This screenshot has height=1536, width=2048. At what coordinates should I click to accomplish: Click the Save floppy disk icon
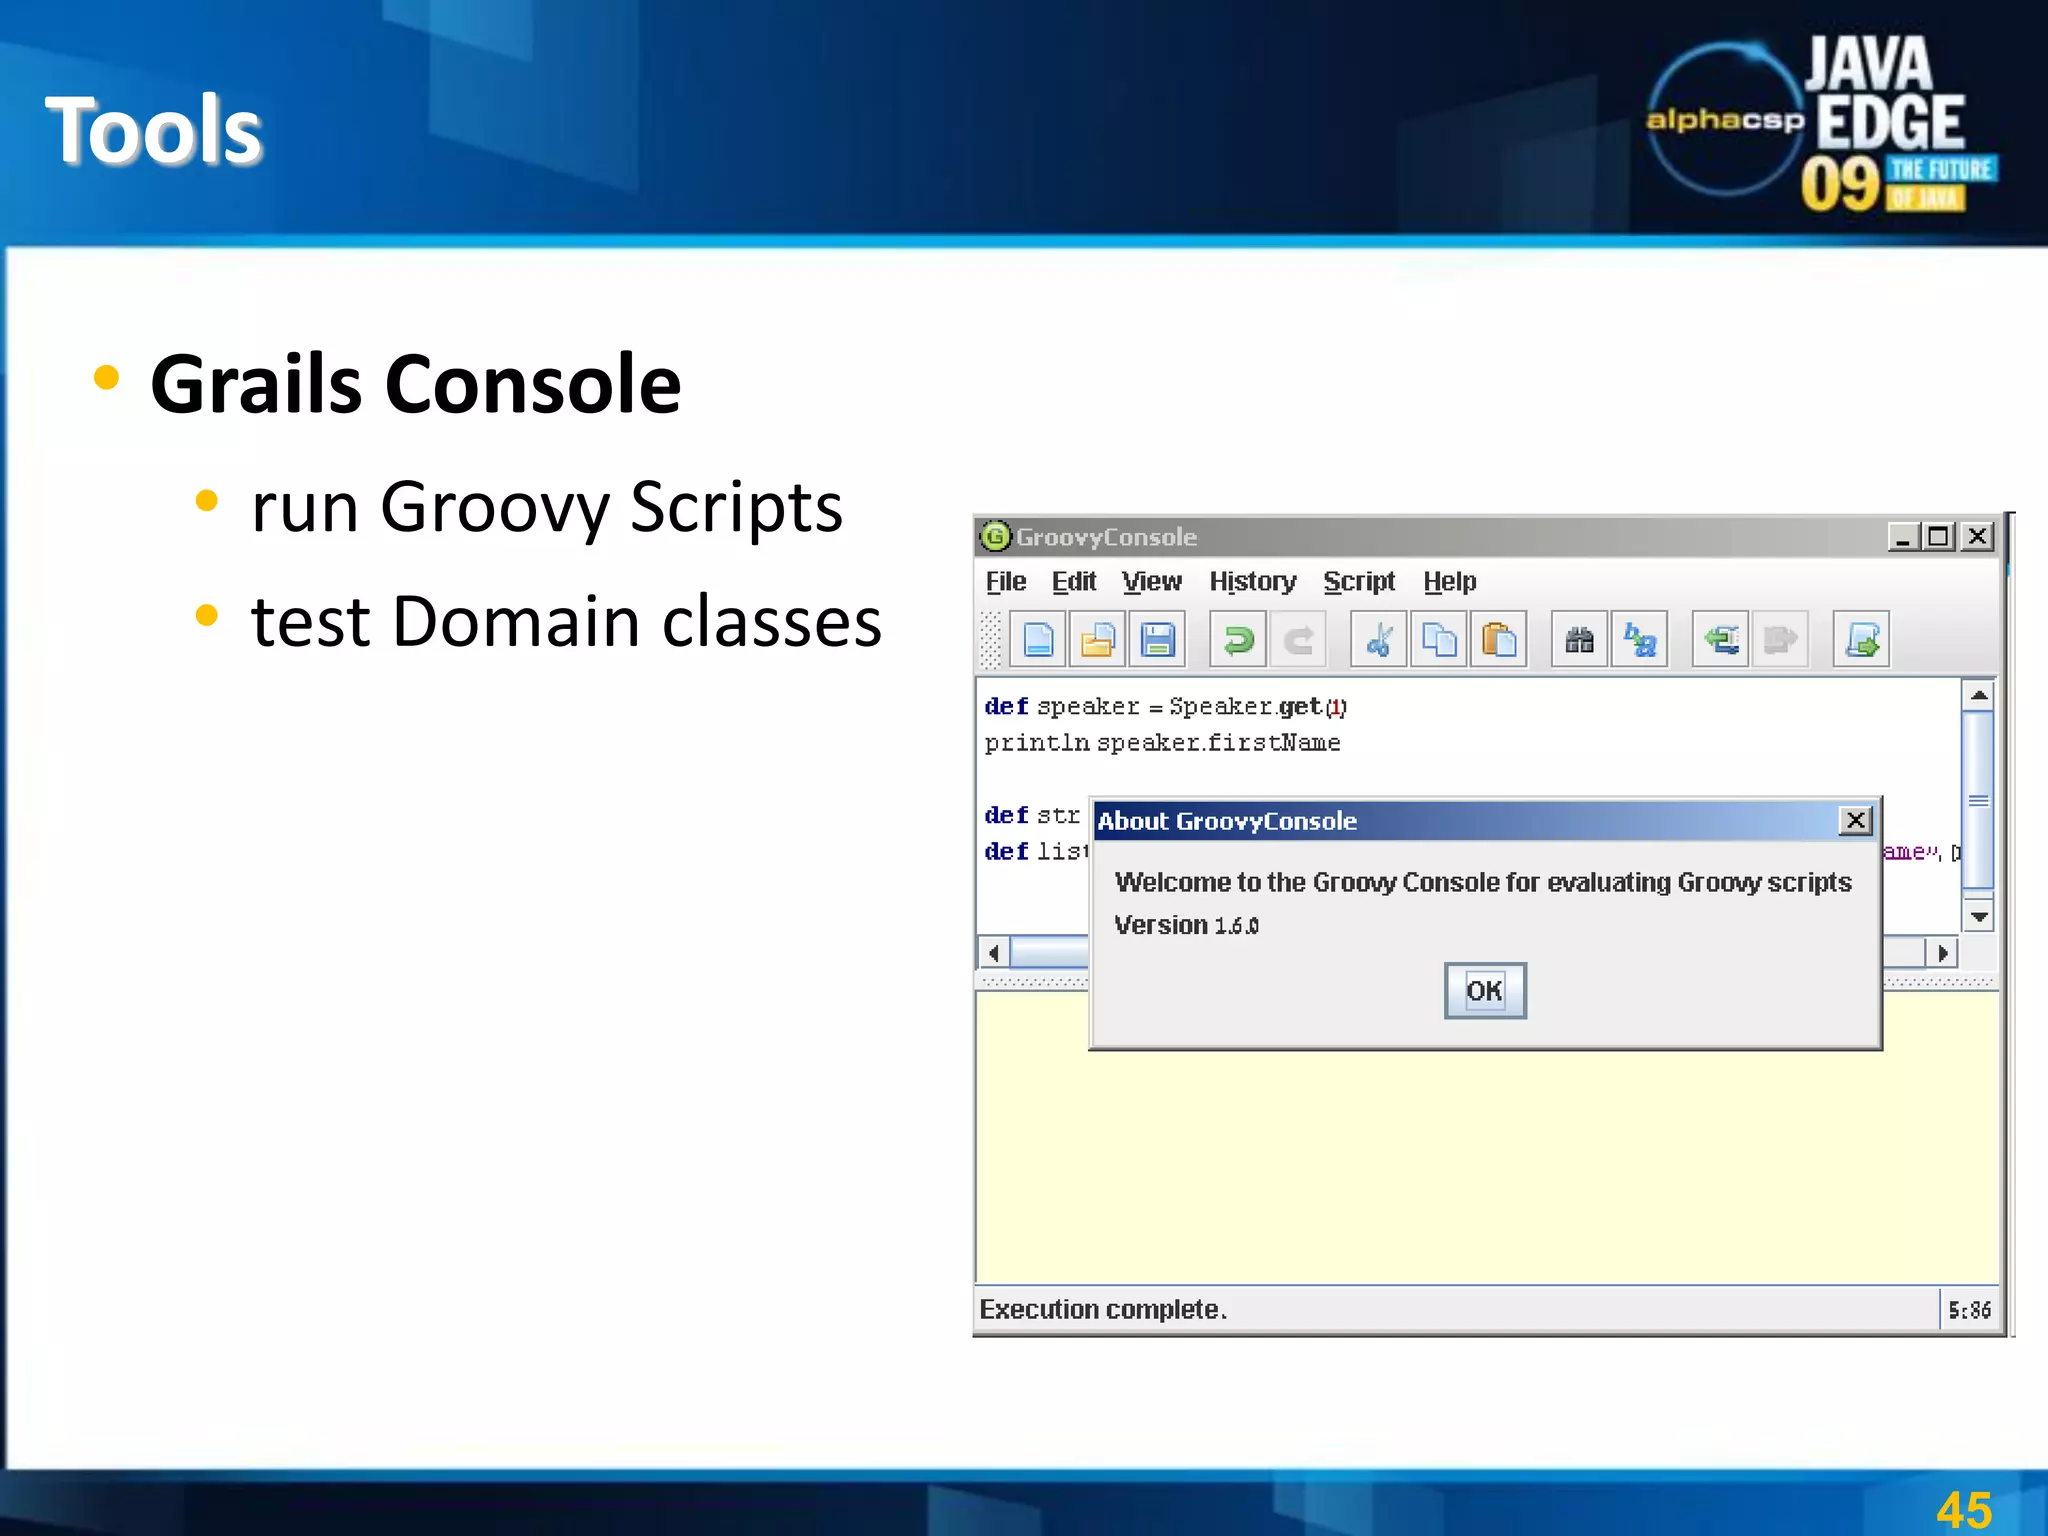pos(1158,639)
